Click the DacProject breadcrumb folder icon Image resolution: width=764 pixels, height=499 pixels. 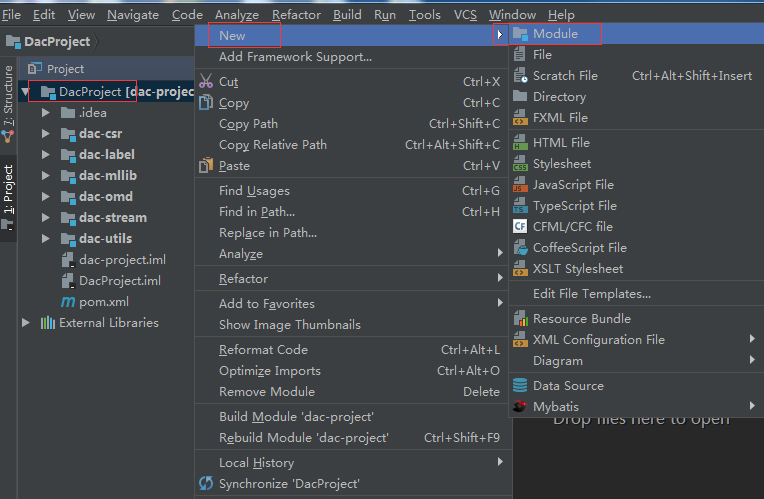(x=13, y=42)
